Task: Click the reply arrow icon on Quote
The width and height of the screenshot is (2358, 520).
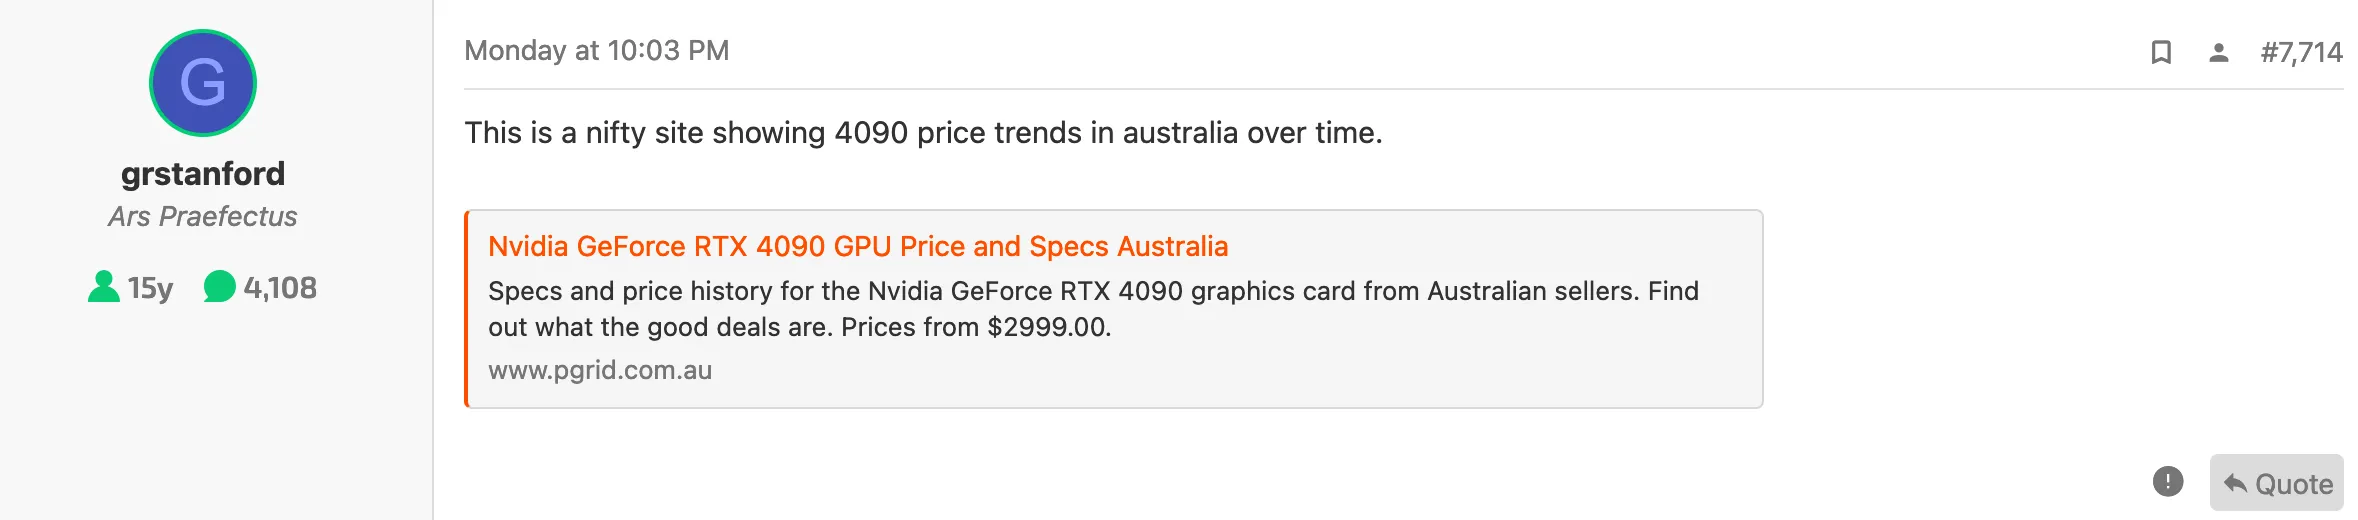Action: pos(2235,484)
